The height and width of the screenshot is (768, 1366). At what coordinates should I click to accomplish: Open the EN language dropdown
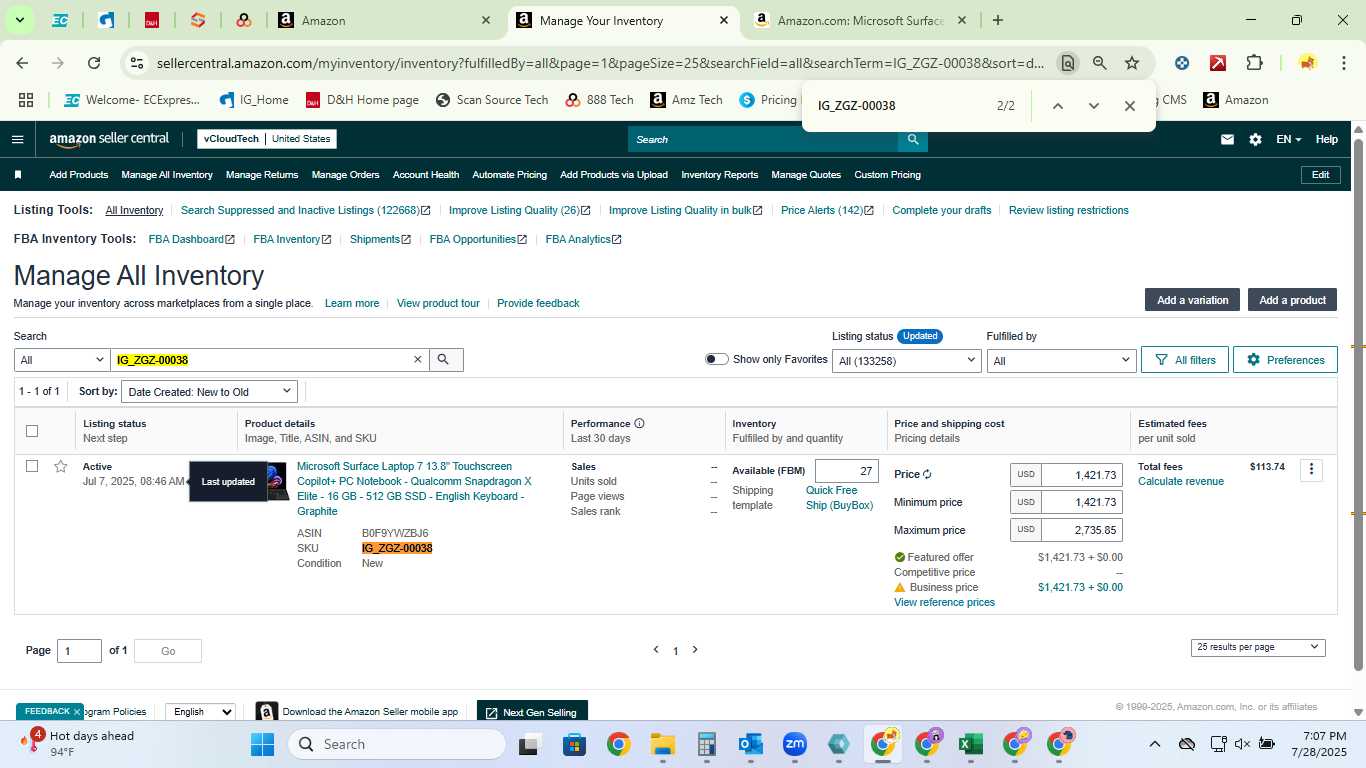[x=1288, y=139]
